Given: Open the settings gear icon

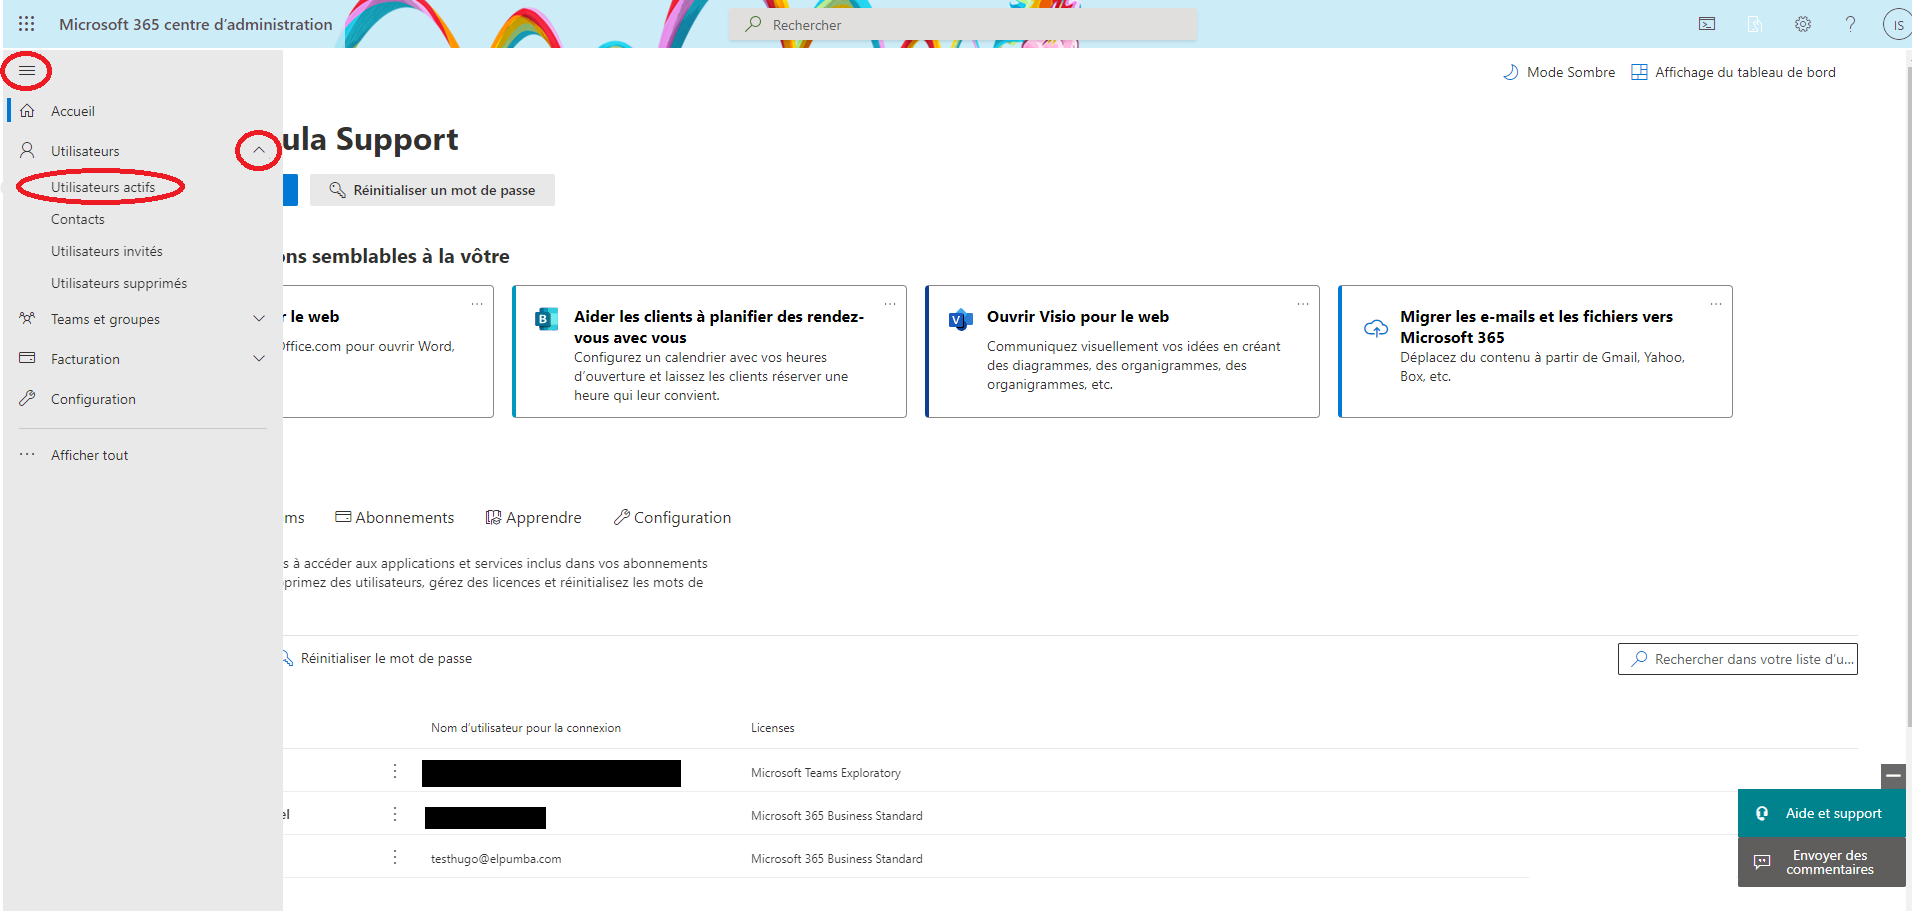Looking at the screenshot, I should click(x=1802, y=24).
